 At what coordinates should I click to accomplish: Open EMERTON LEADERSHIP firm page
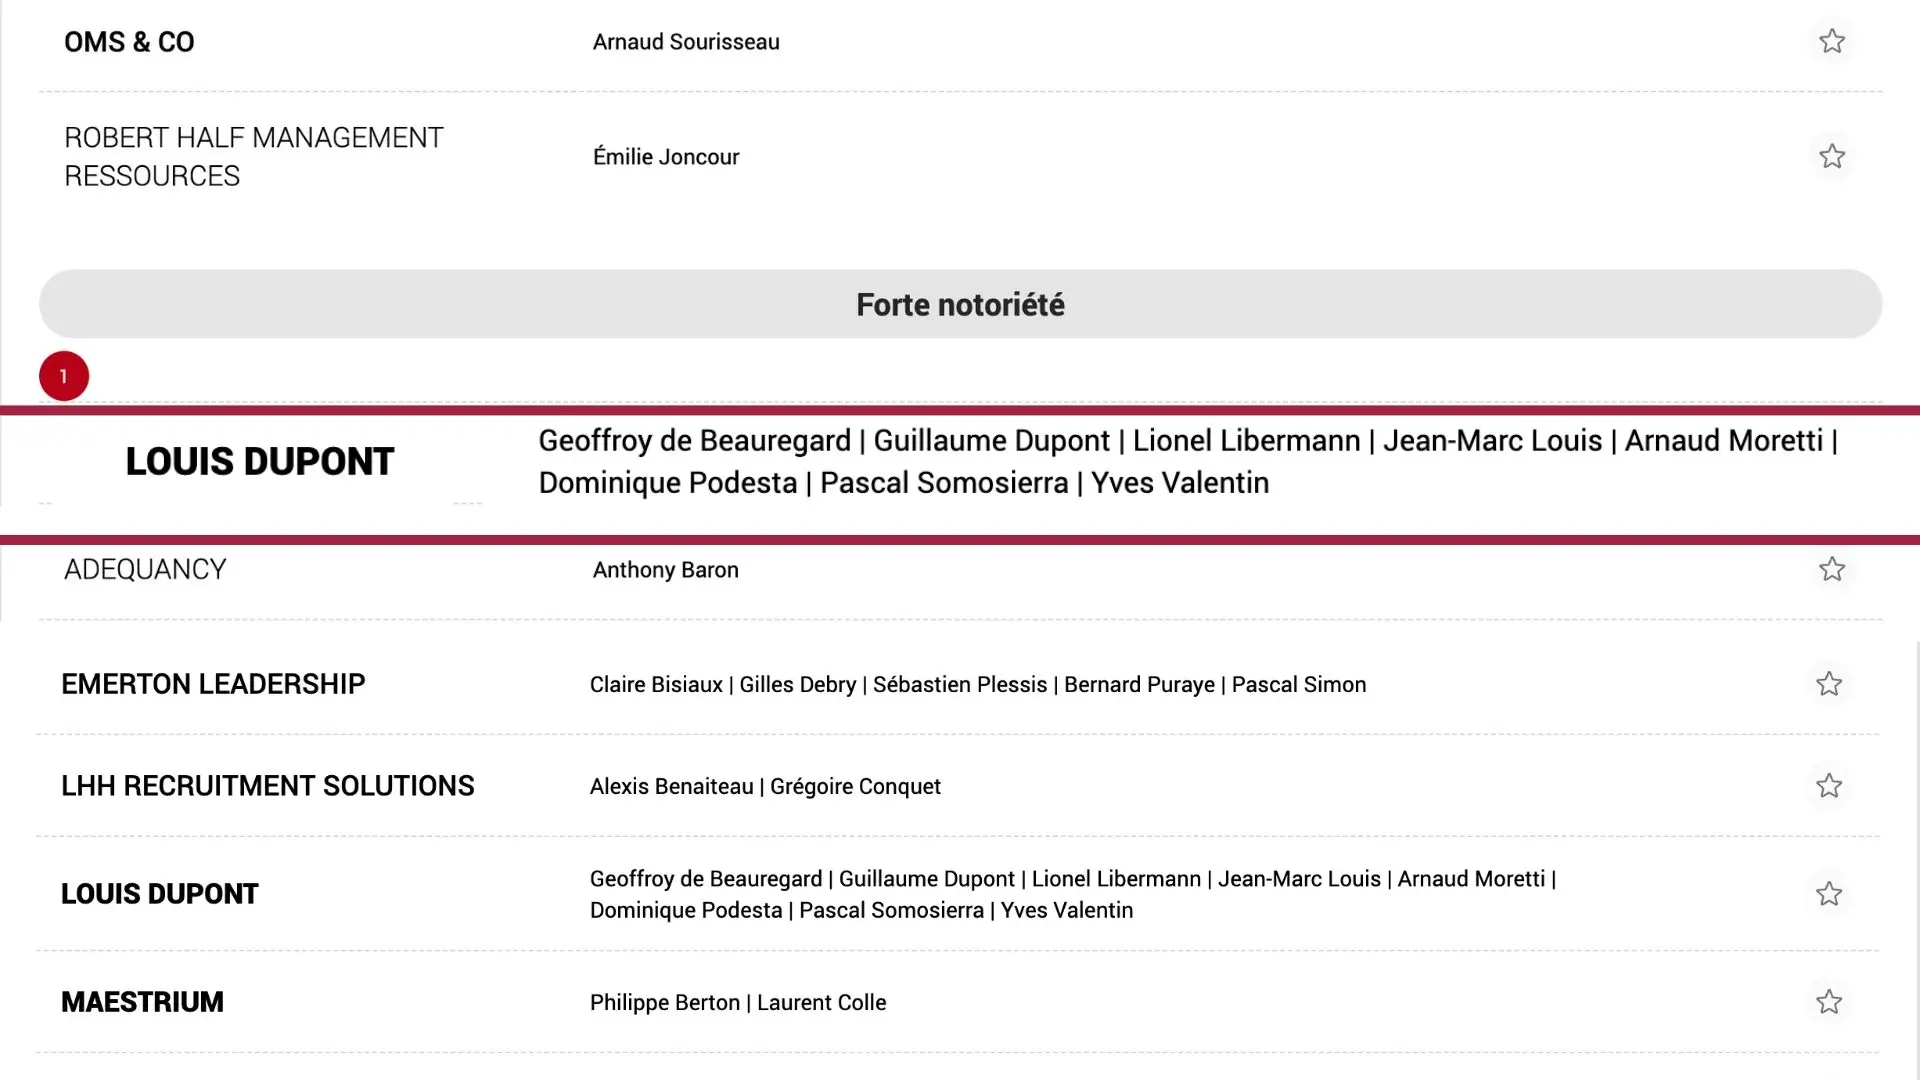[x=213, y=684]
